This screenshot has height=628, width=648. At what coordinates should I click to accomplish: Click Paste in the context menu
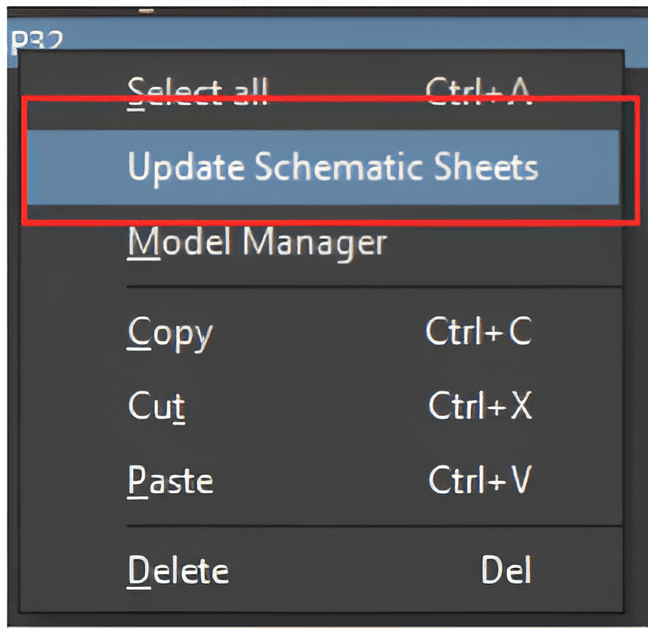tap(170, 481)
